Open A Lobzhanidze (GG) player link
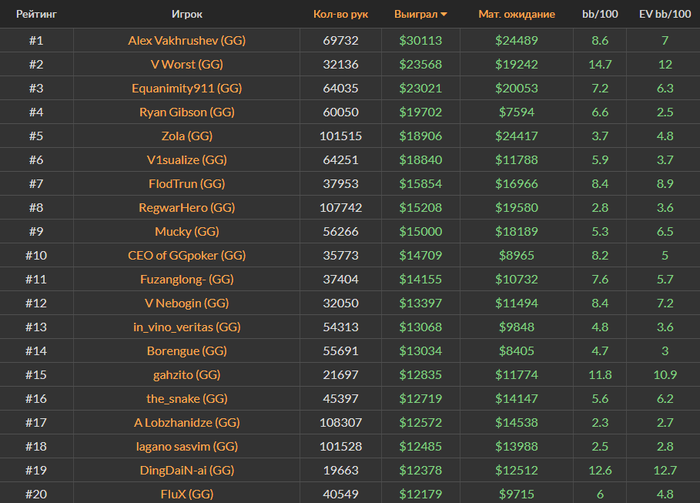The height and width of the screenshot is (503, 700). (x=187, y=423)
